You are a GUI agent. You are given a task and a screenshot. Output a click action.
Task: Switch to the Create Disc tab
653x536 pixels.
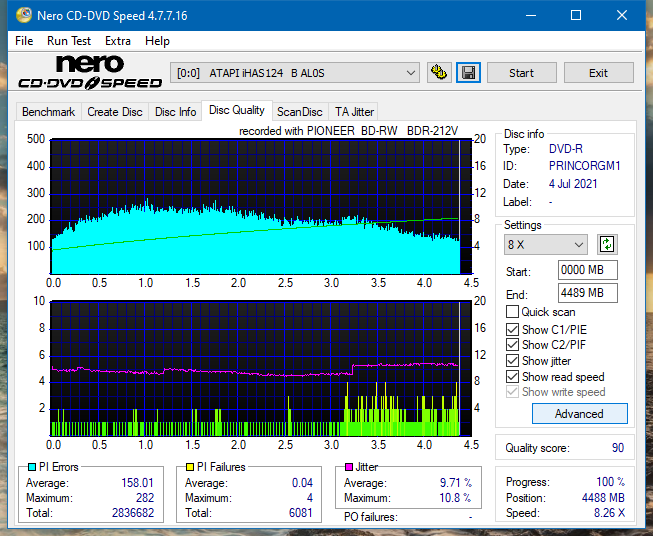tap(115, 112)
